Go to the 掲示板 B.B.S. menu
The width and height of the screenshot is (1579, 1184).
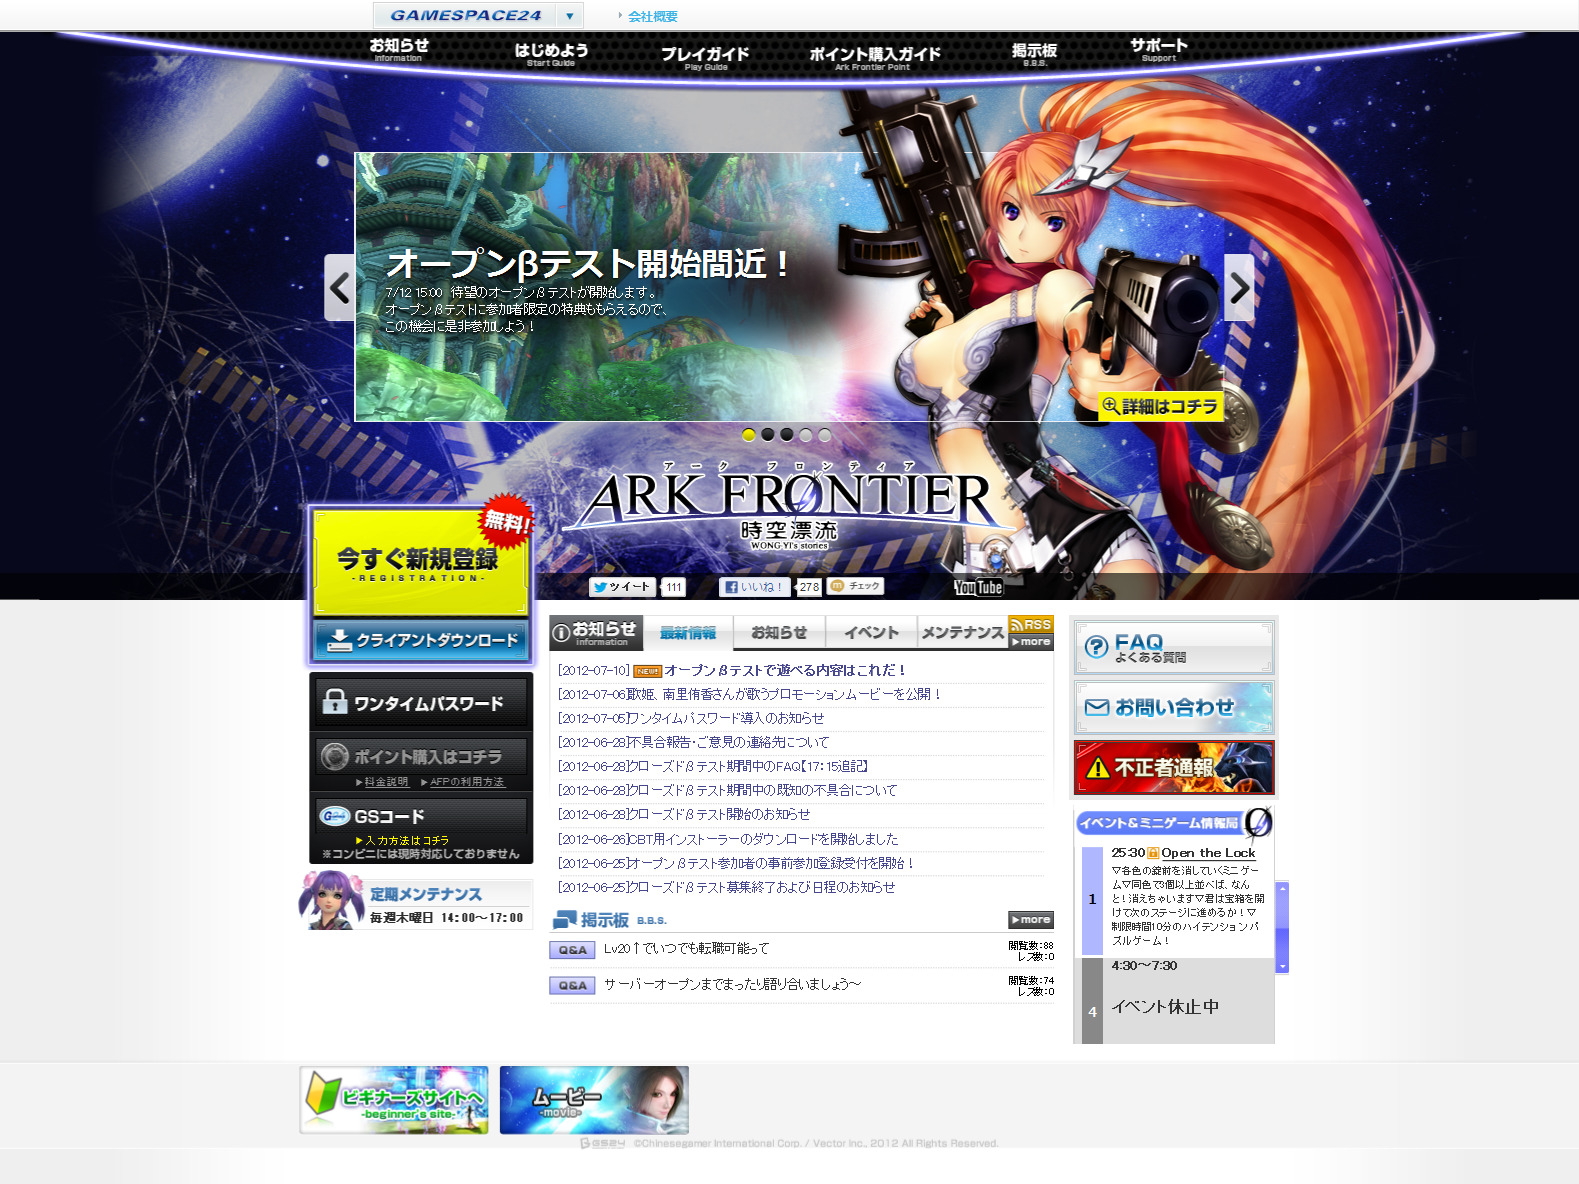[x=1034, y=54]
